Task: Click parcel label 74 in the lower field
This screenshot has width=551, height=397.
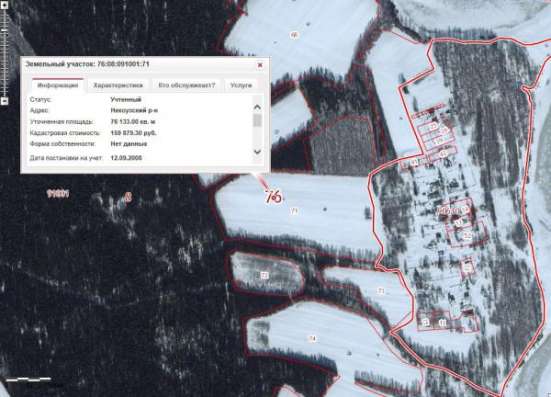Action: coord(312,338)
